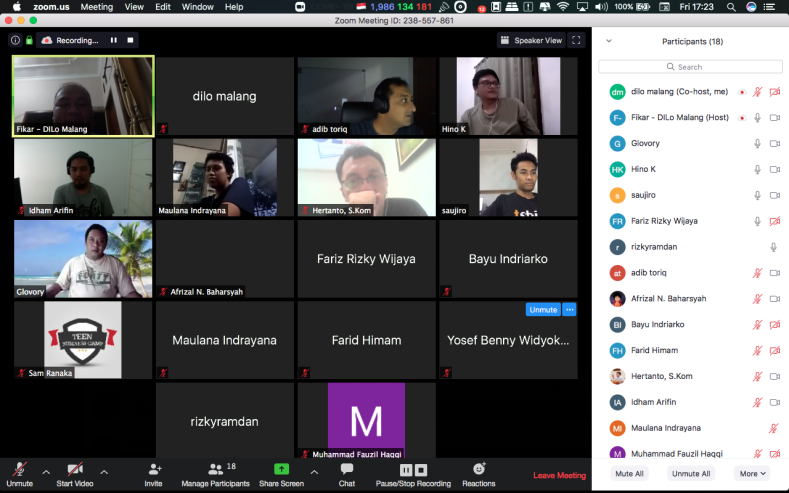789x493 pixels.
Task: Start Share Screen
Action: [x=281, y=474]
